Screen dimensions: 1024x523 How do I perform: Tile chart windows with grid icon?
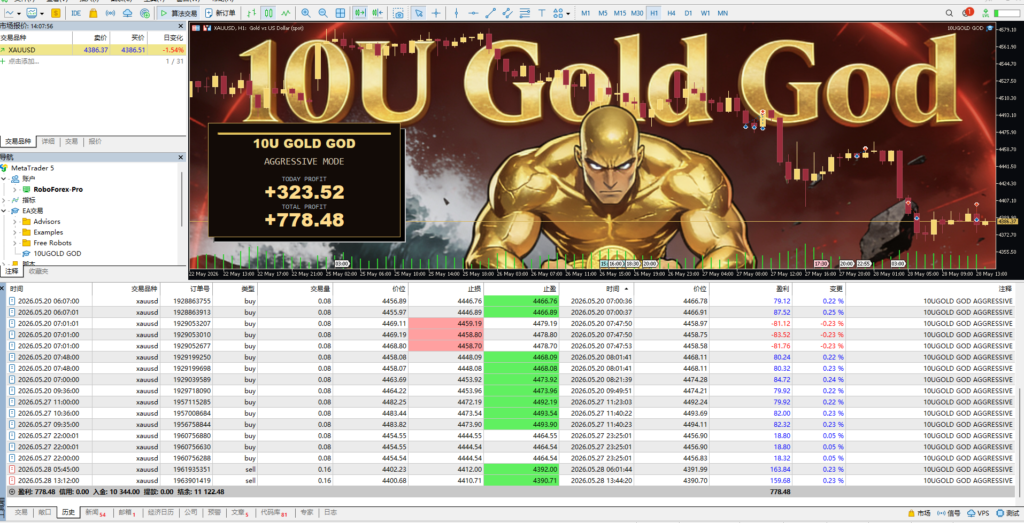(340, 13)
